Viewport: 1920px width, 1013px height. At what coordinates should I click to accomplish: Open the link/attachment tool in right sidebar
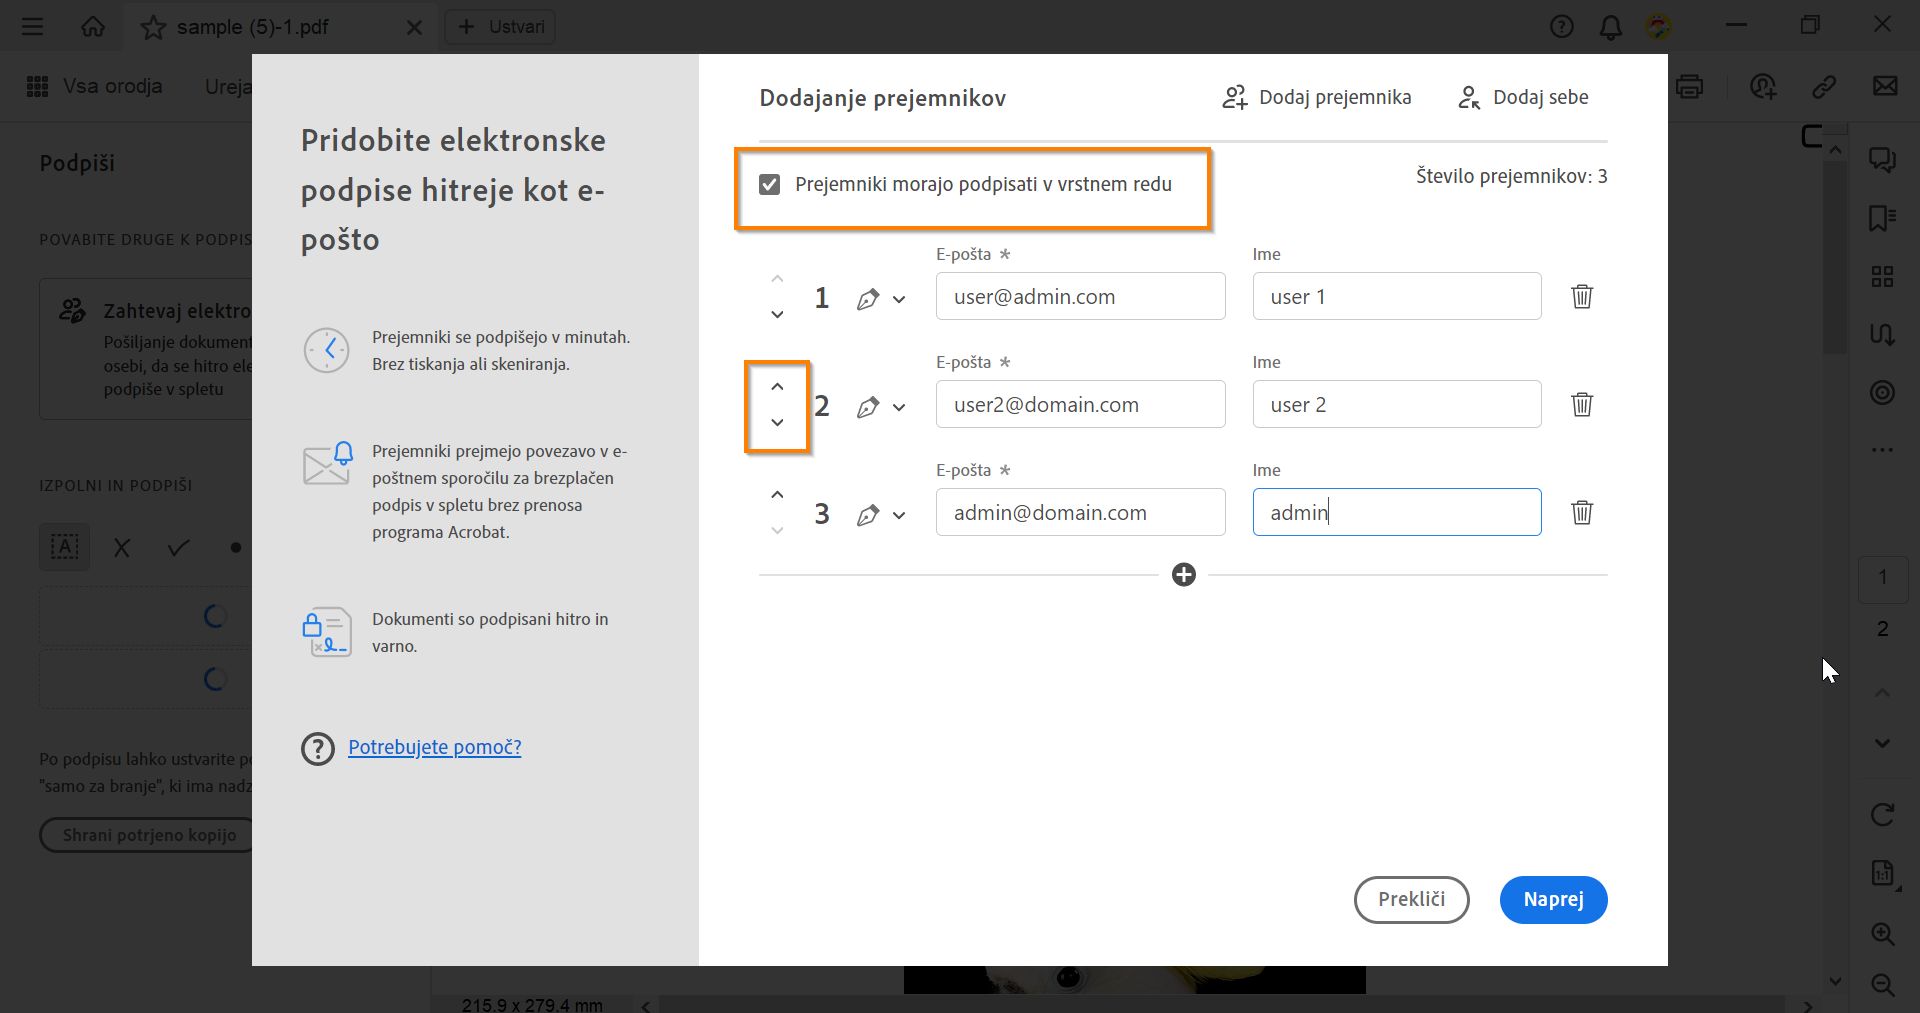pos(1883,334)
